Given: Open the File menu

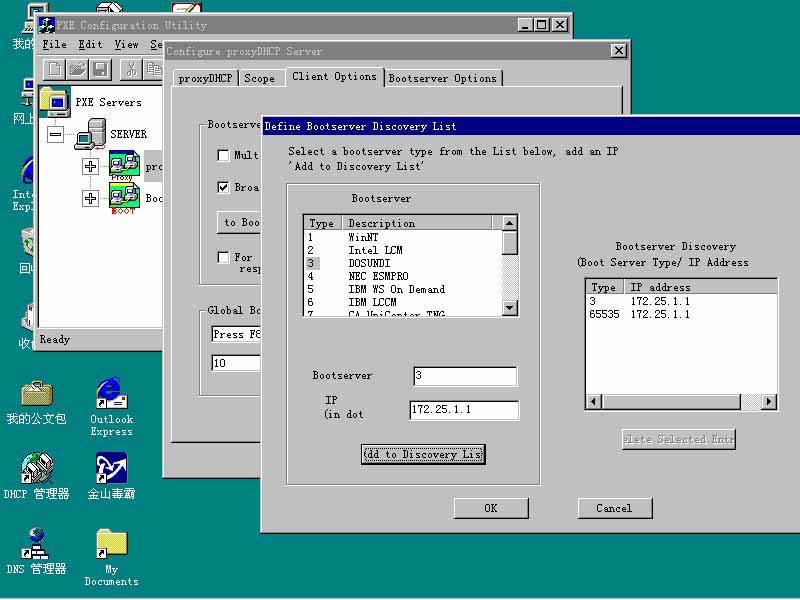Looking at the screenshot, I should click(54, 45).
